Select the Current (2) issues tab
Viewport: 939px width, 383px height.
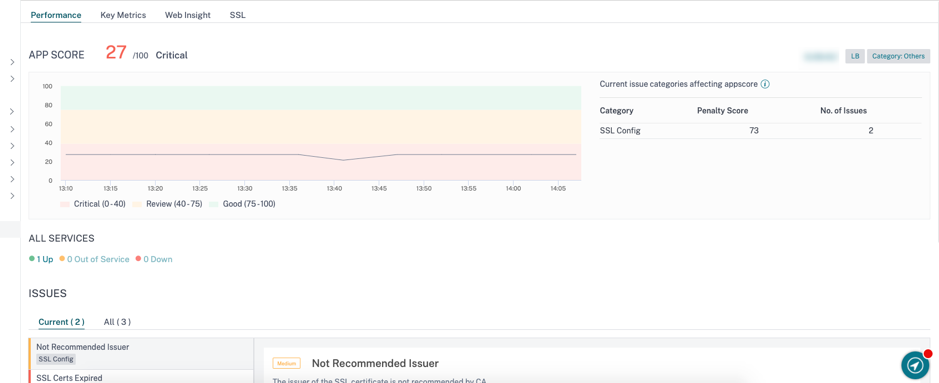coord(61,322)
